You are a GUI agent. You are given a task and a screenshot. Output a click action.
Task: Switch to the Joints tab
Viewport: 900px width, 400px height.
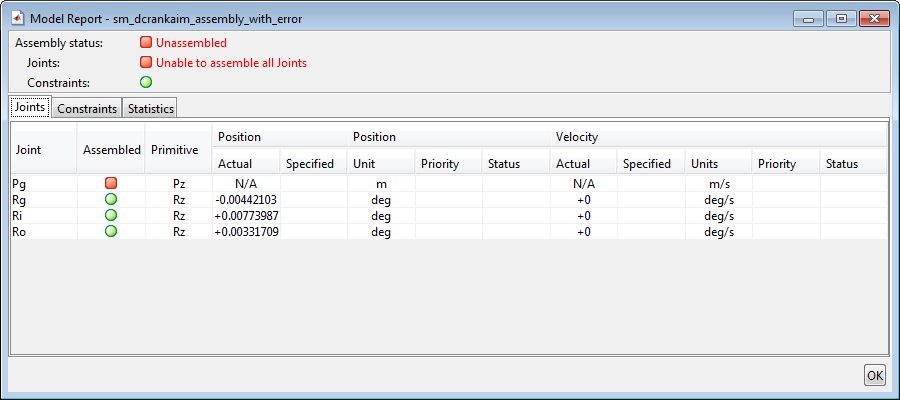coord(30,107)
